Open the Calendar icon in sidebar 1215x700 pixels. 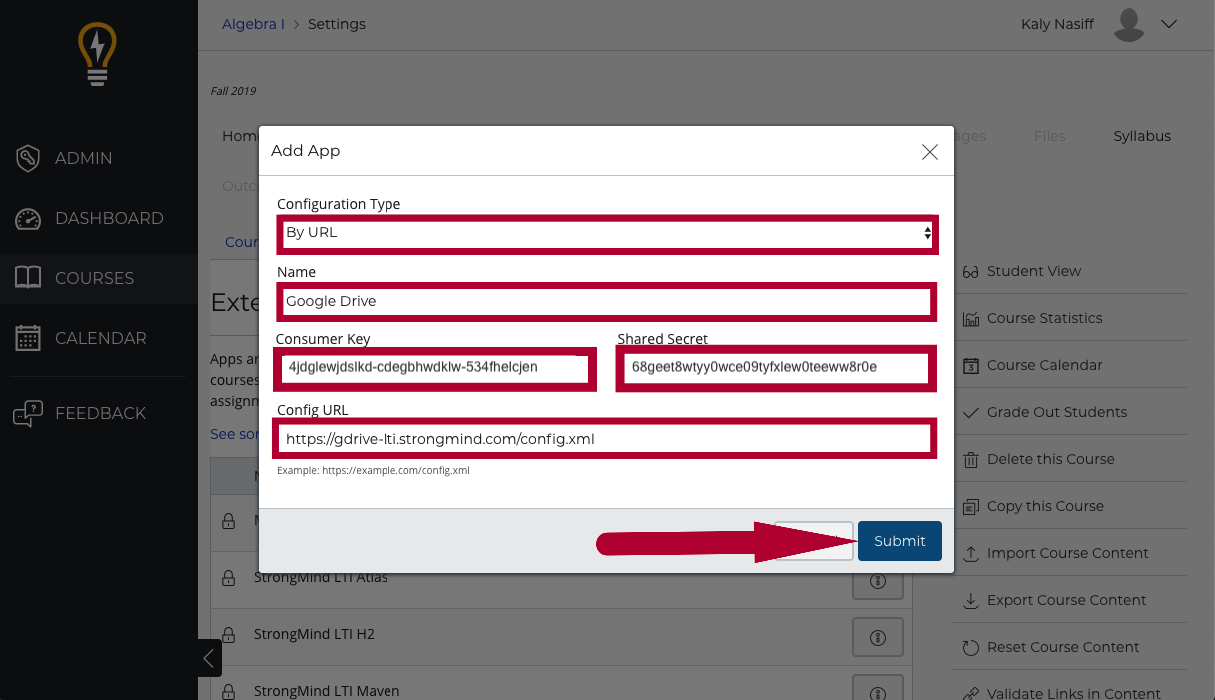(28, 338)
